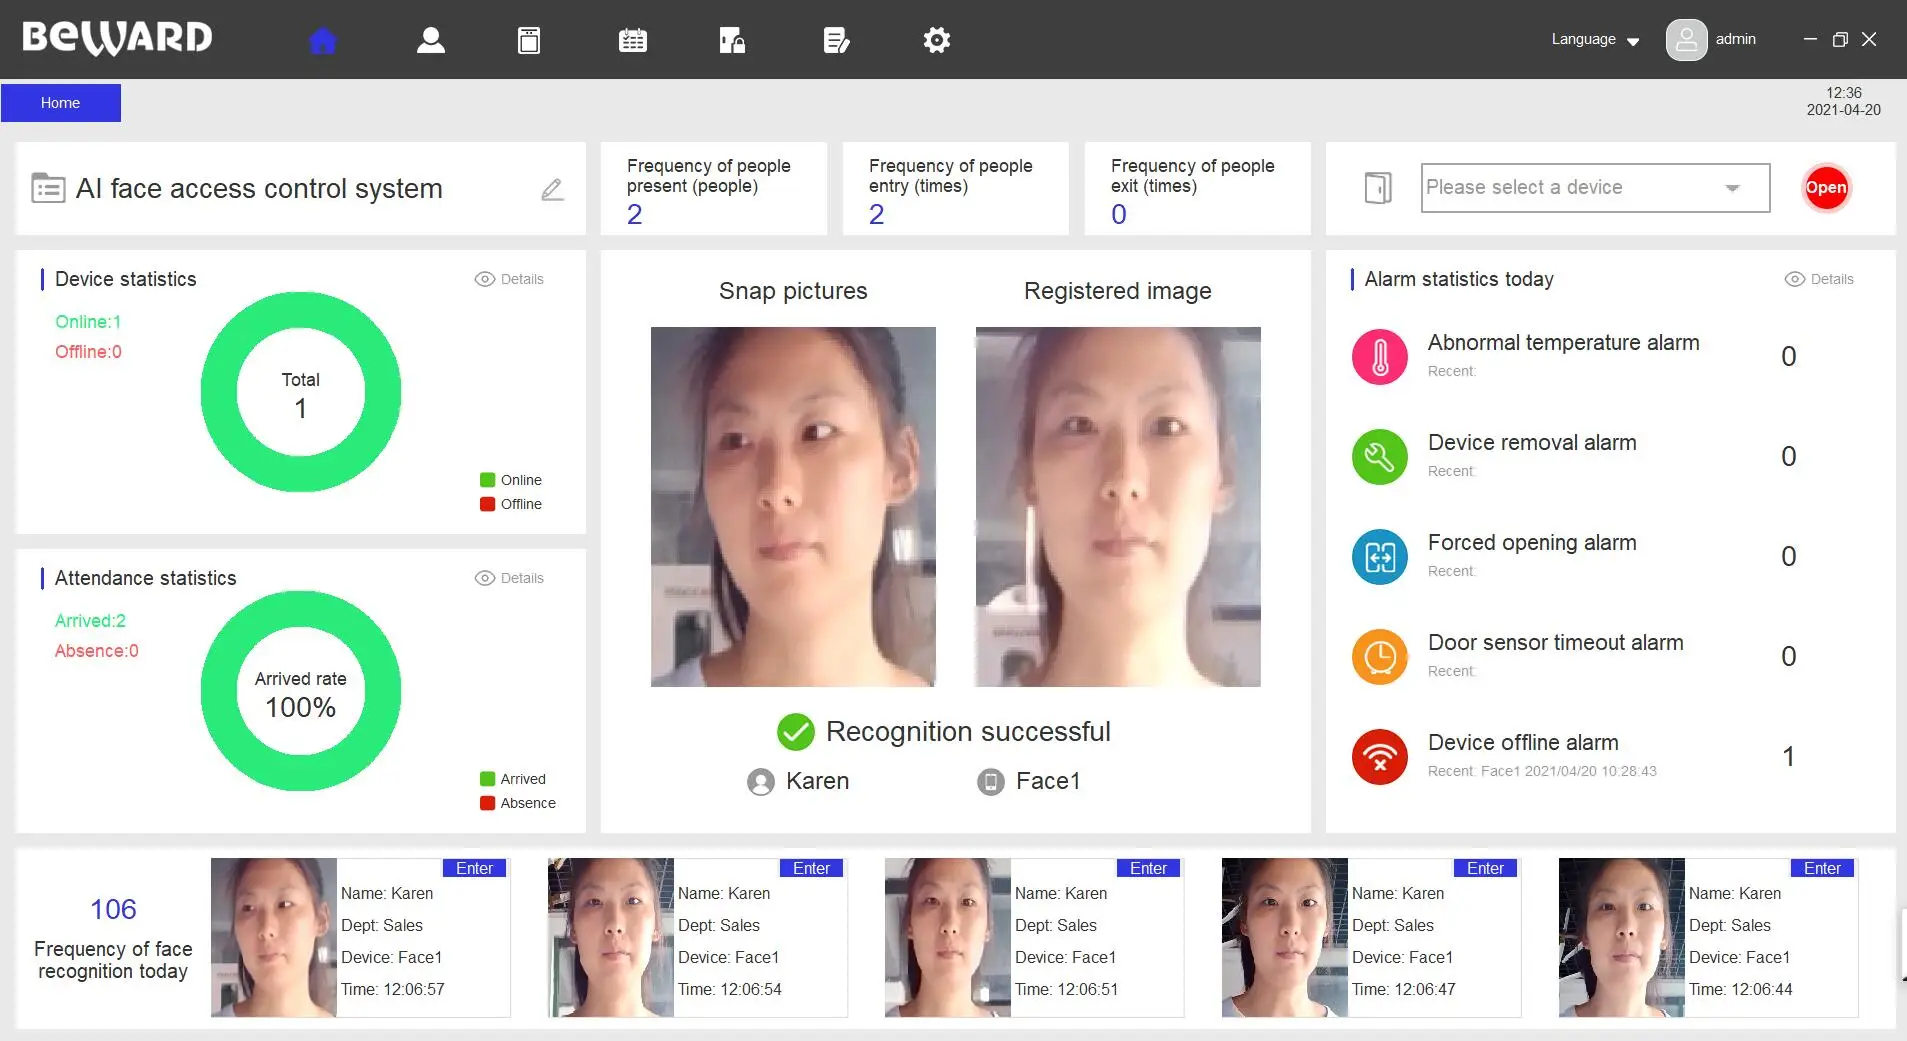This screenshot has width=1907, height=1041.
Task: Click Enter tag on 12:06:54 record
Action: pyautogui.click(x=812, y=868)
